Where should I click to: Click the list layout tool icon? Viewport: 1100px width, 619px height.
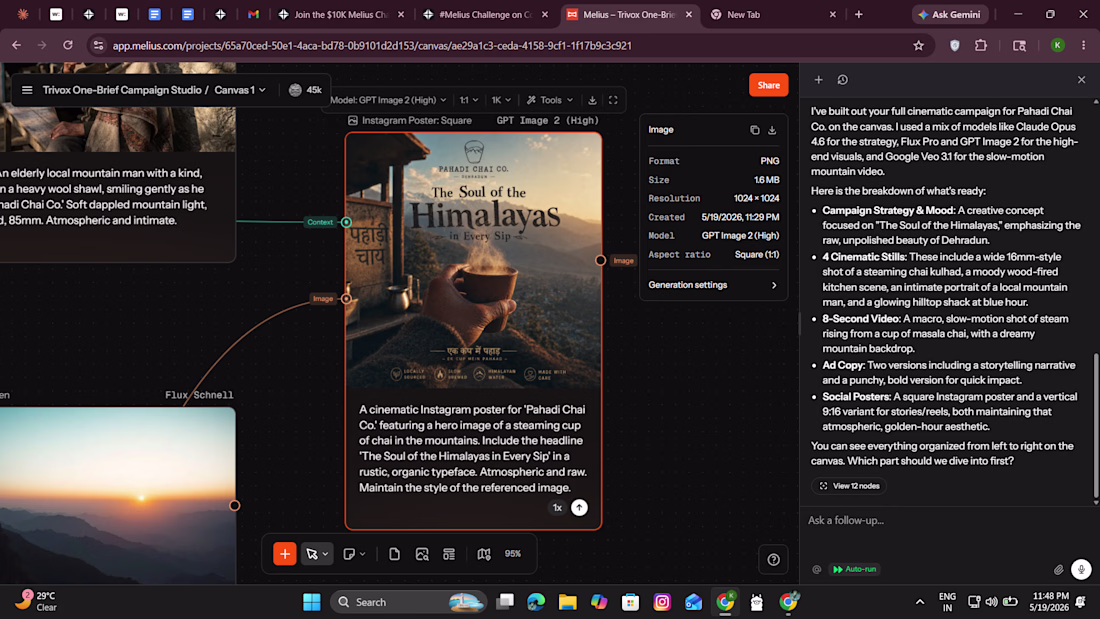449,554
